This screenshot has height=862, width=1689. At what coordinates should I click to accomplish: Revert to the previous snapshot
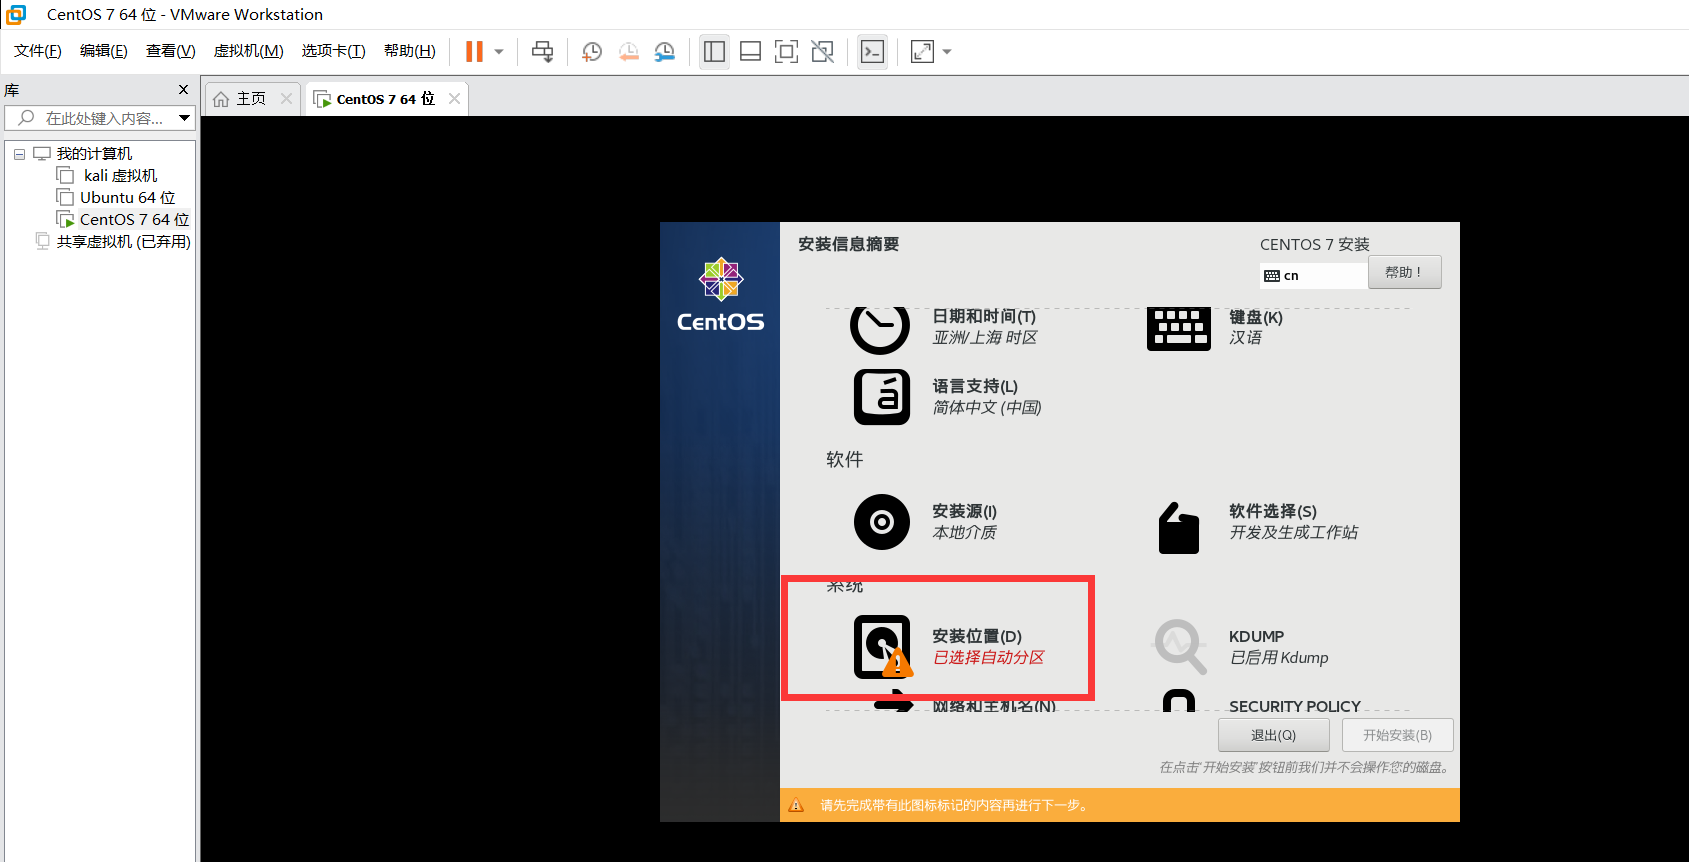click(628, 52)
